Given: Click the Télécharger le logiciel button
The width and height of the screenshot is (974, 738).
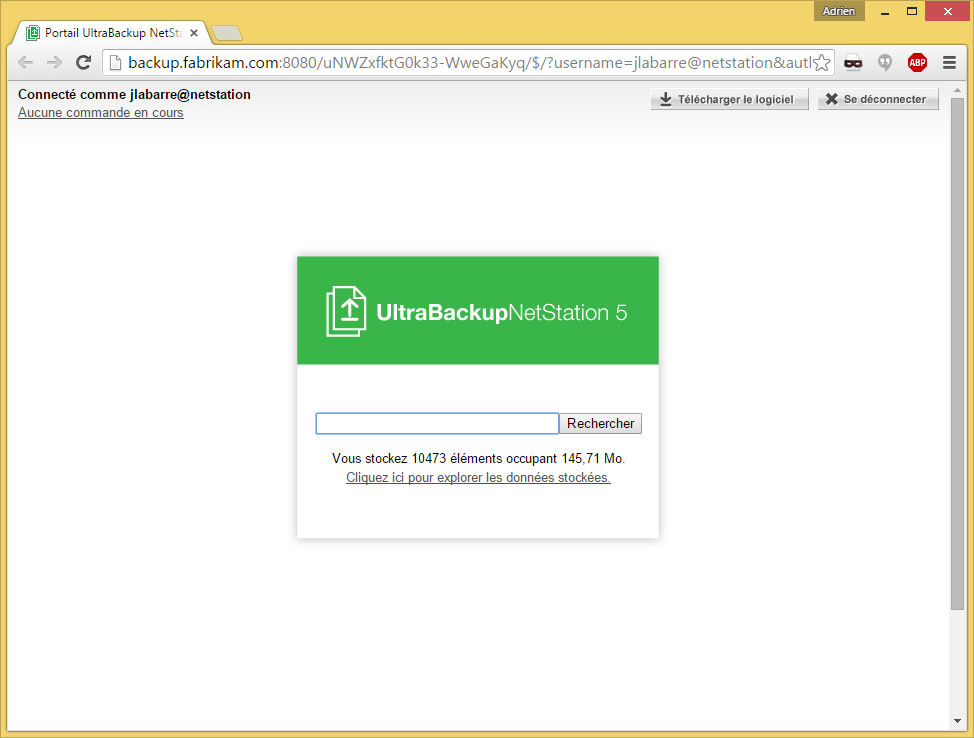Looking at the screenshot, I should [729, 100].
